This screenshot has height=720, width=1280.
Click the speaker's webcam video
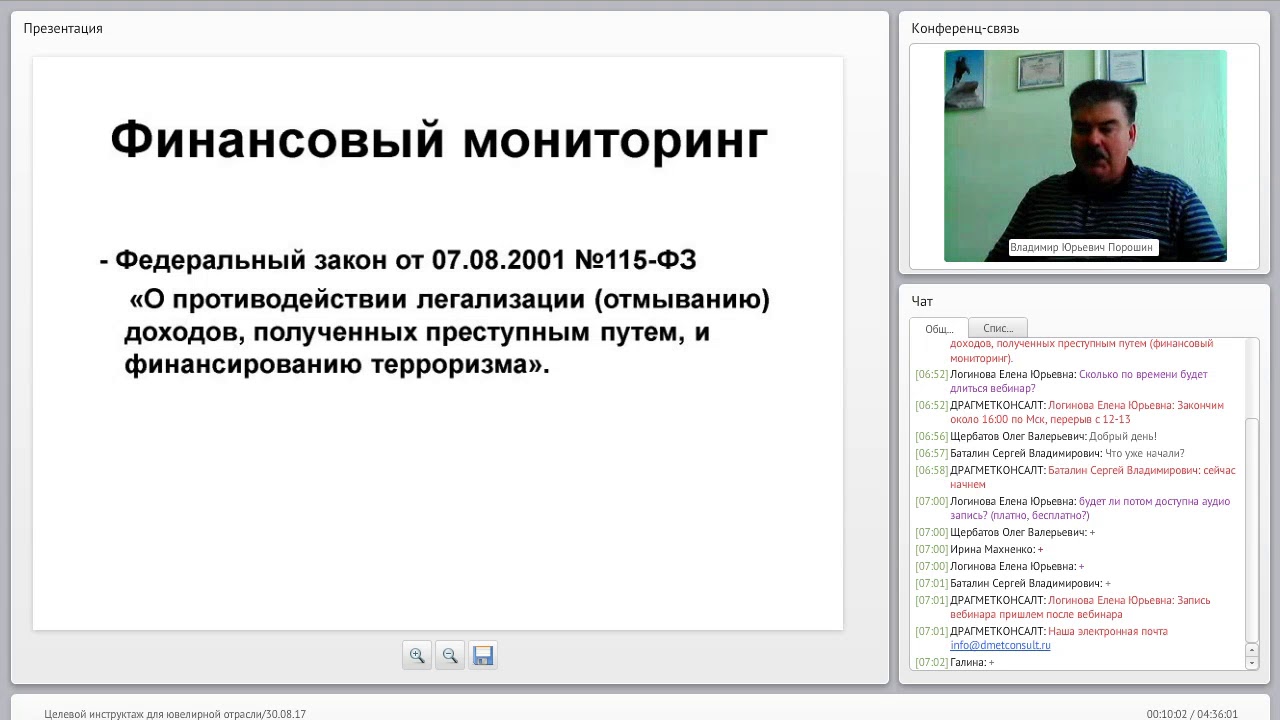(1085, 156)
